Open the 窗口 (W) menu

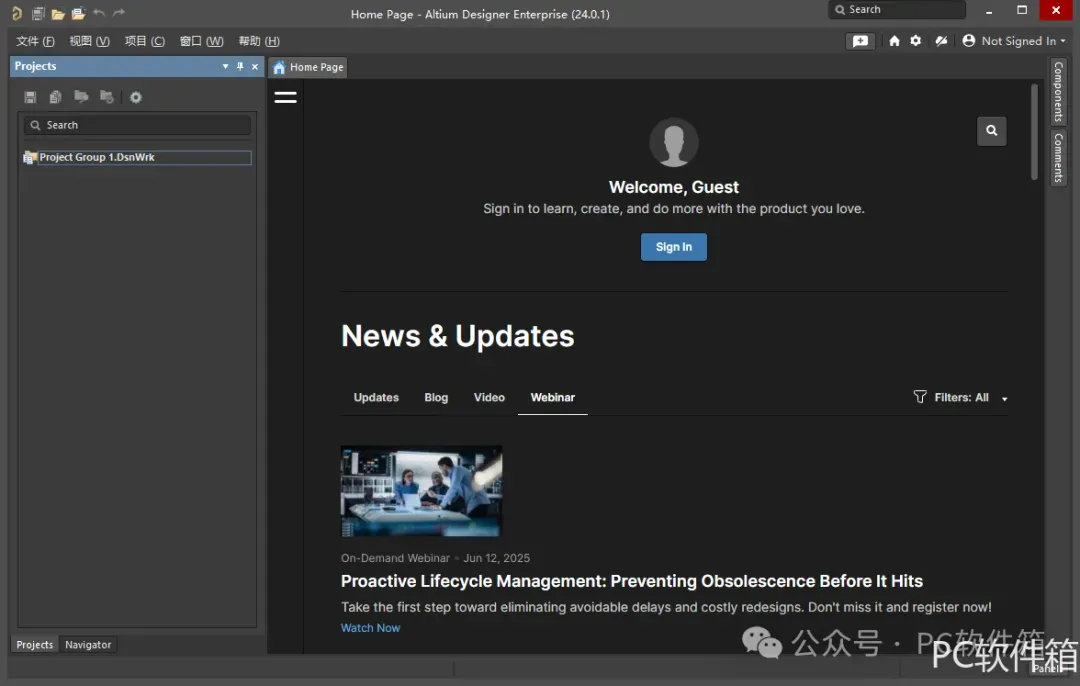pos(201,41)
